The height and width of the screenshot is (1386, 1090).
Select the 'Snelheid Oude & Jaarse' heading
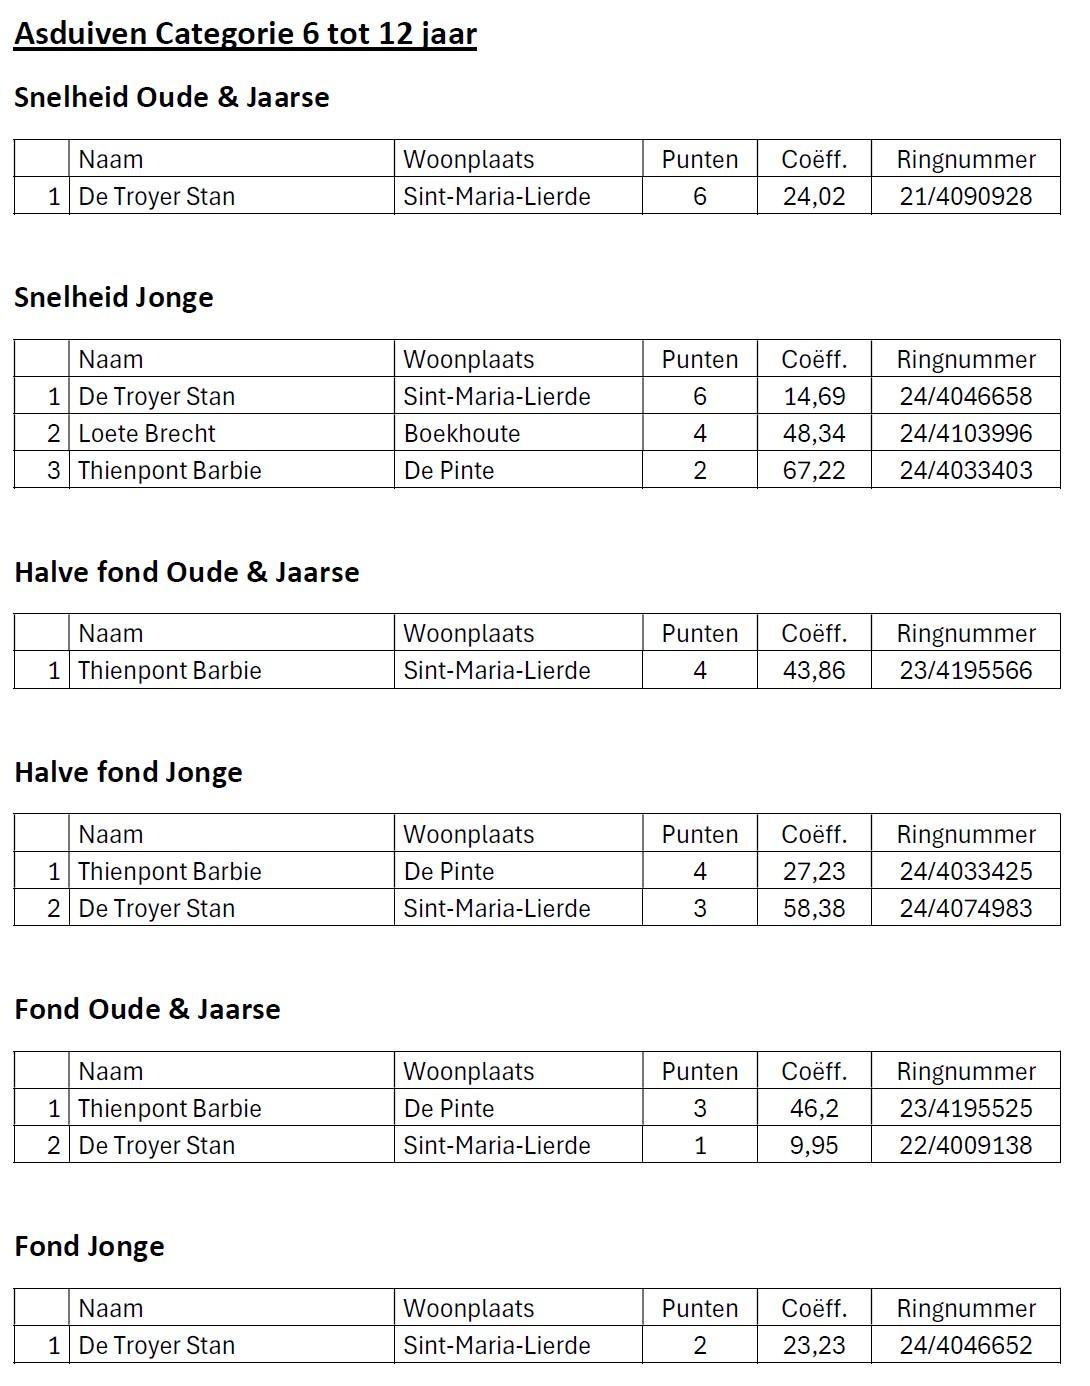pos(171,97)
